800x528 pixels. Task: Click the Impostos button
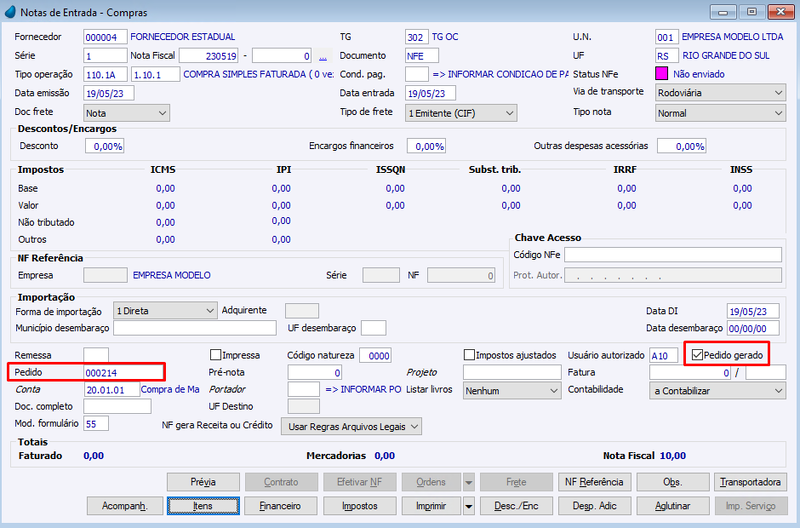pos(360,506)
